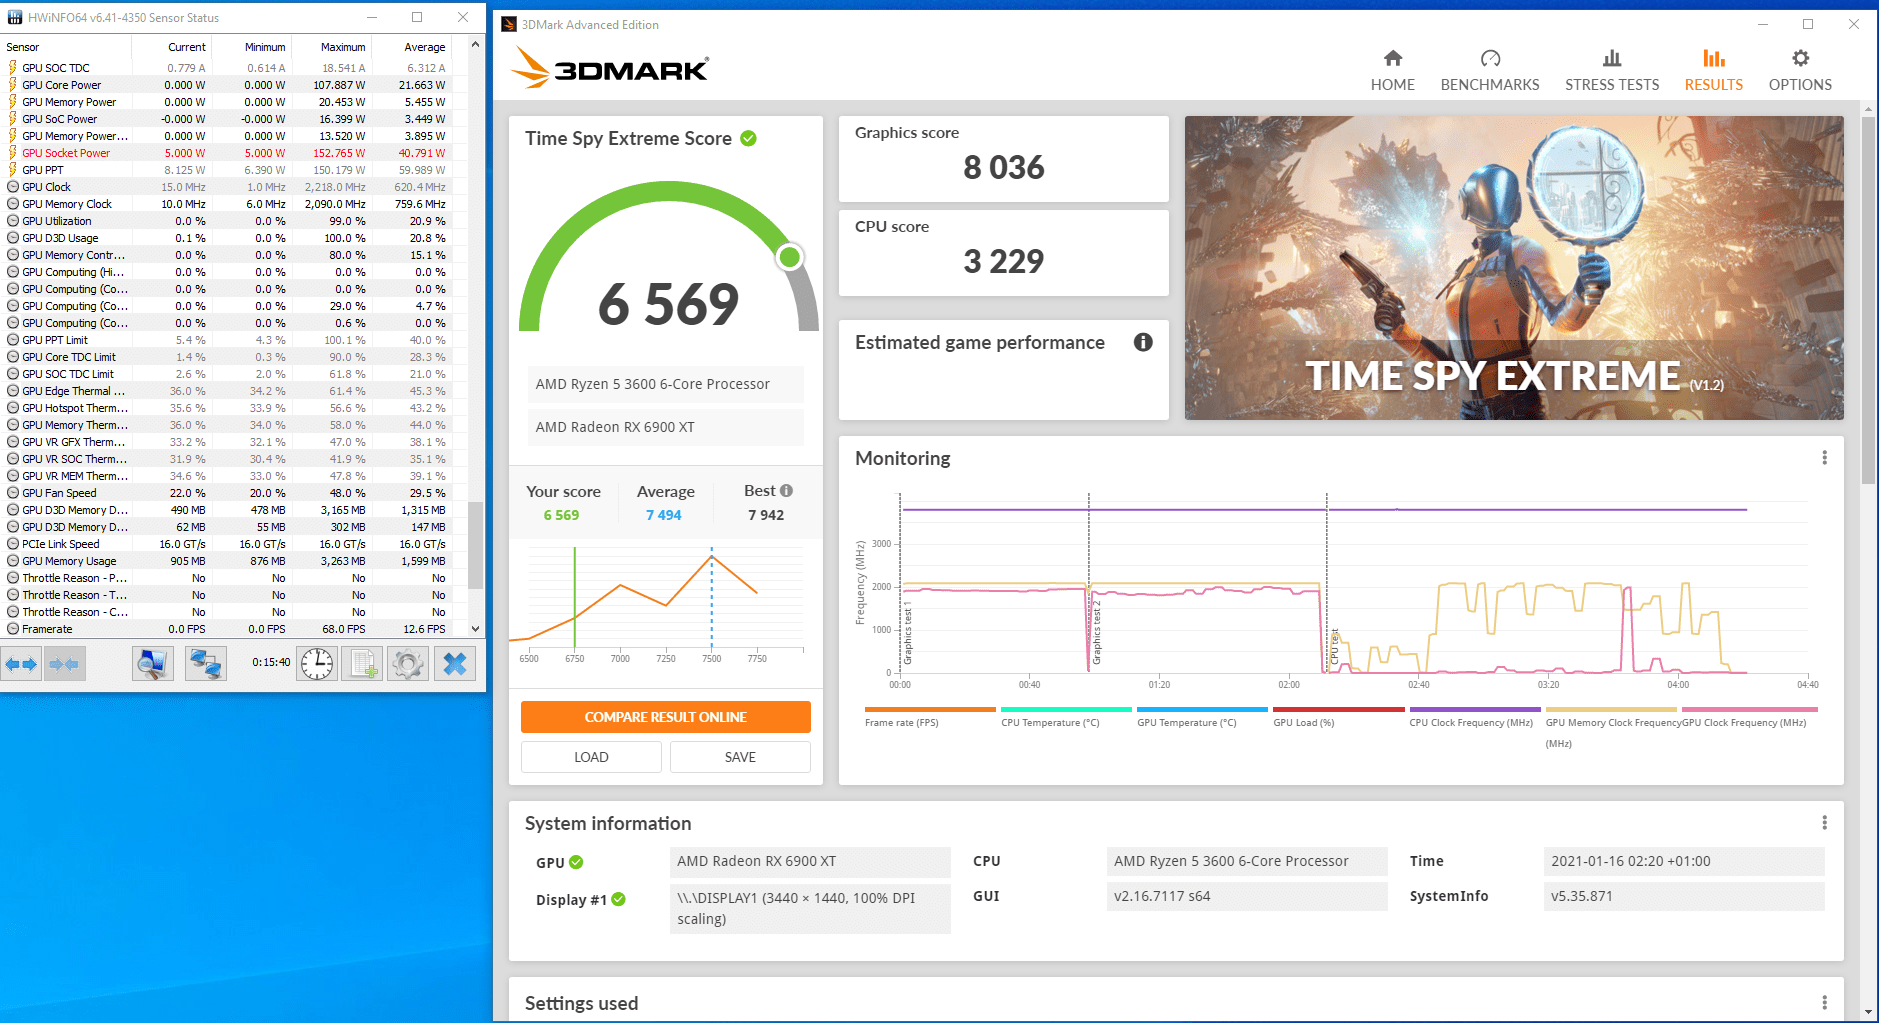Click the green check icon next to Display #1
Screen dimensions: 1879x1023
pos(618,899)
